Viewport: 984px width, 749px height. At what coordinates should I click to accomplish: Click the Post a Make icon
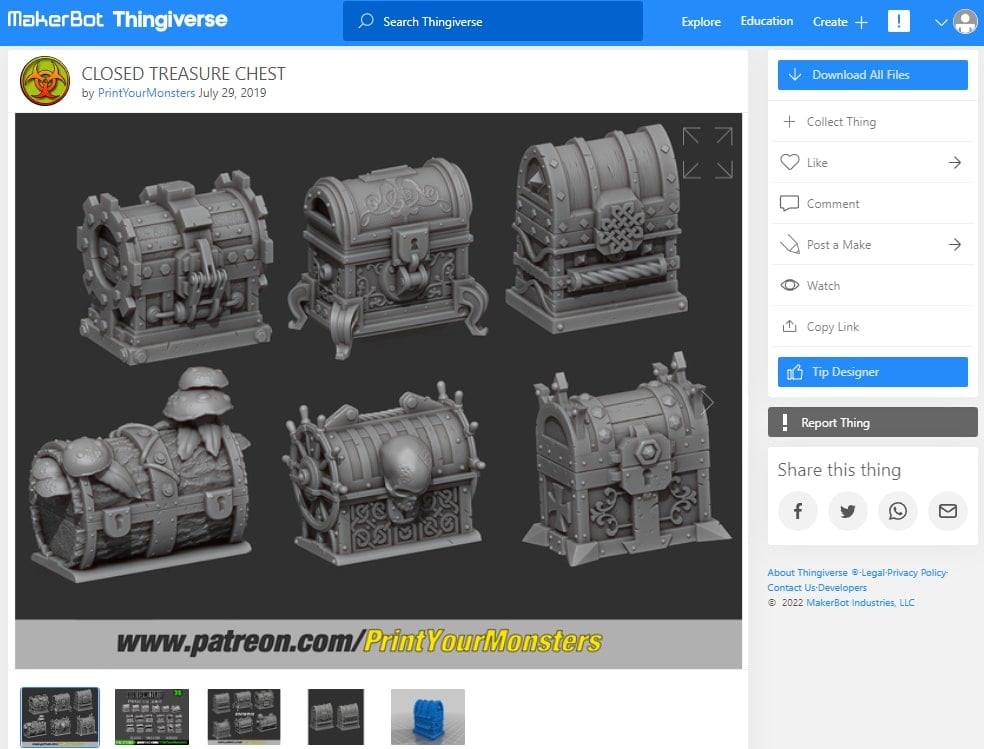click(789, 245)
